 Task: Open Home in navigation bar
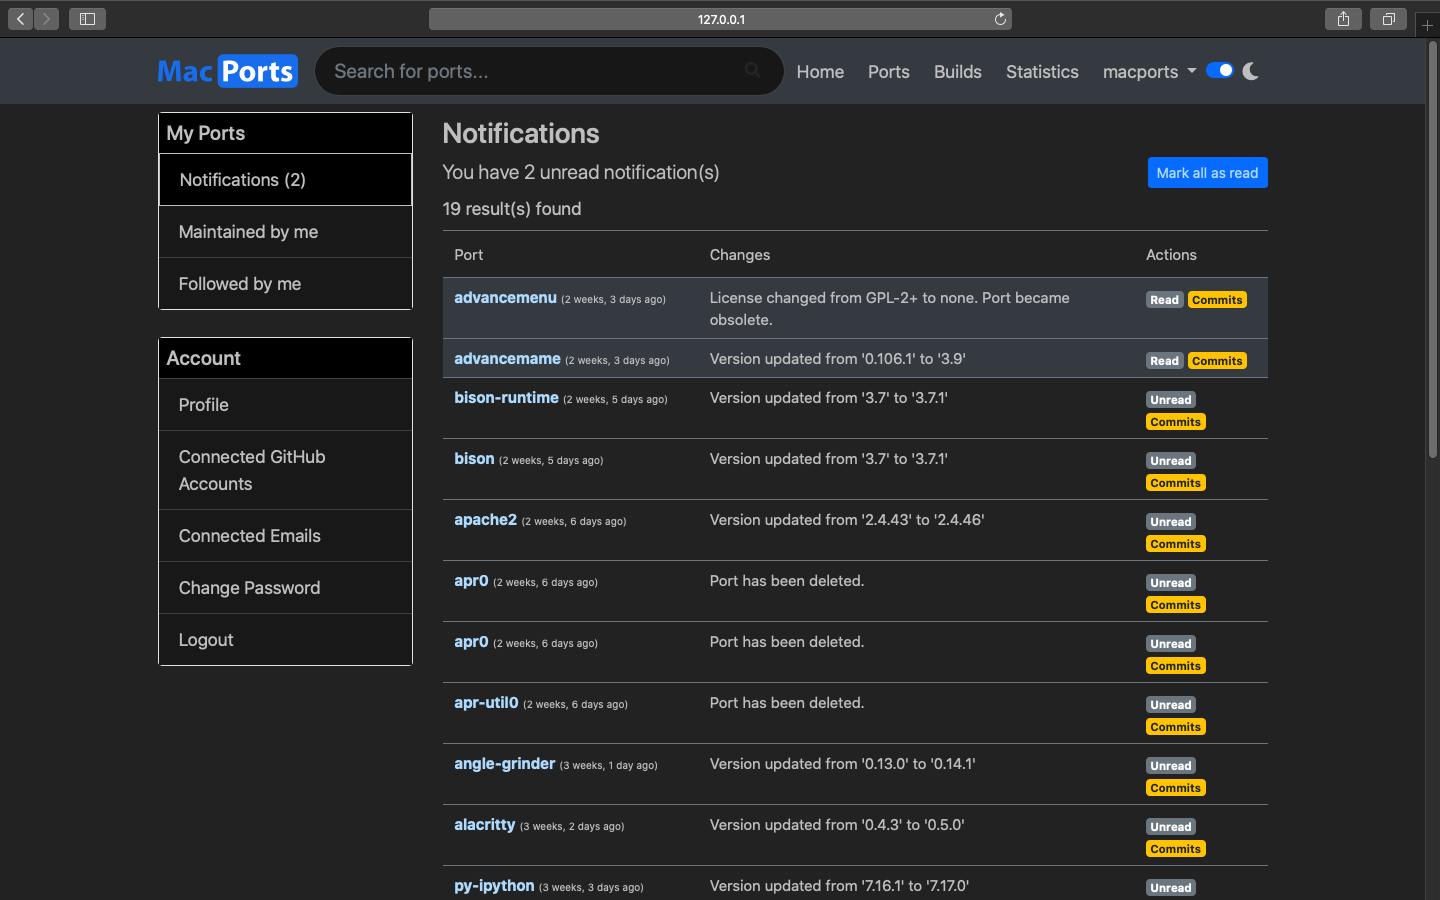coord(820,72)
